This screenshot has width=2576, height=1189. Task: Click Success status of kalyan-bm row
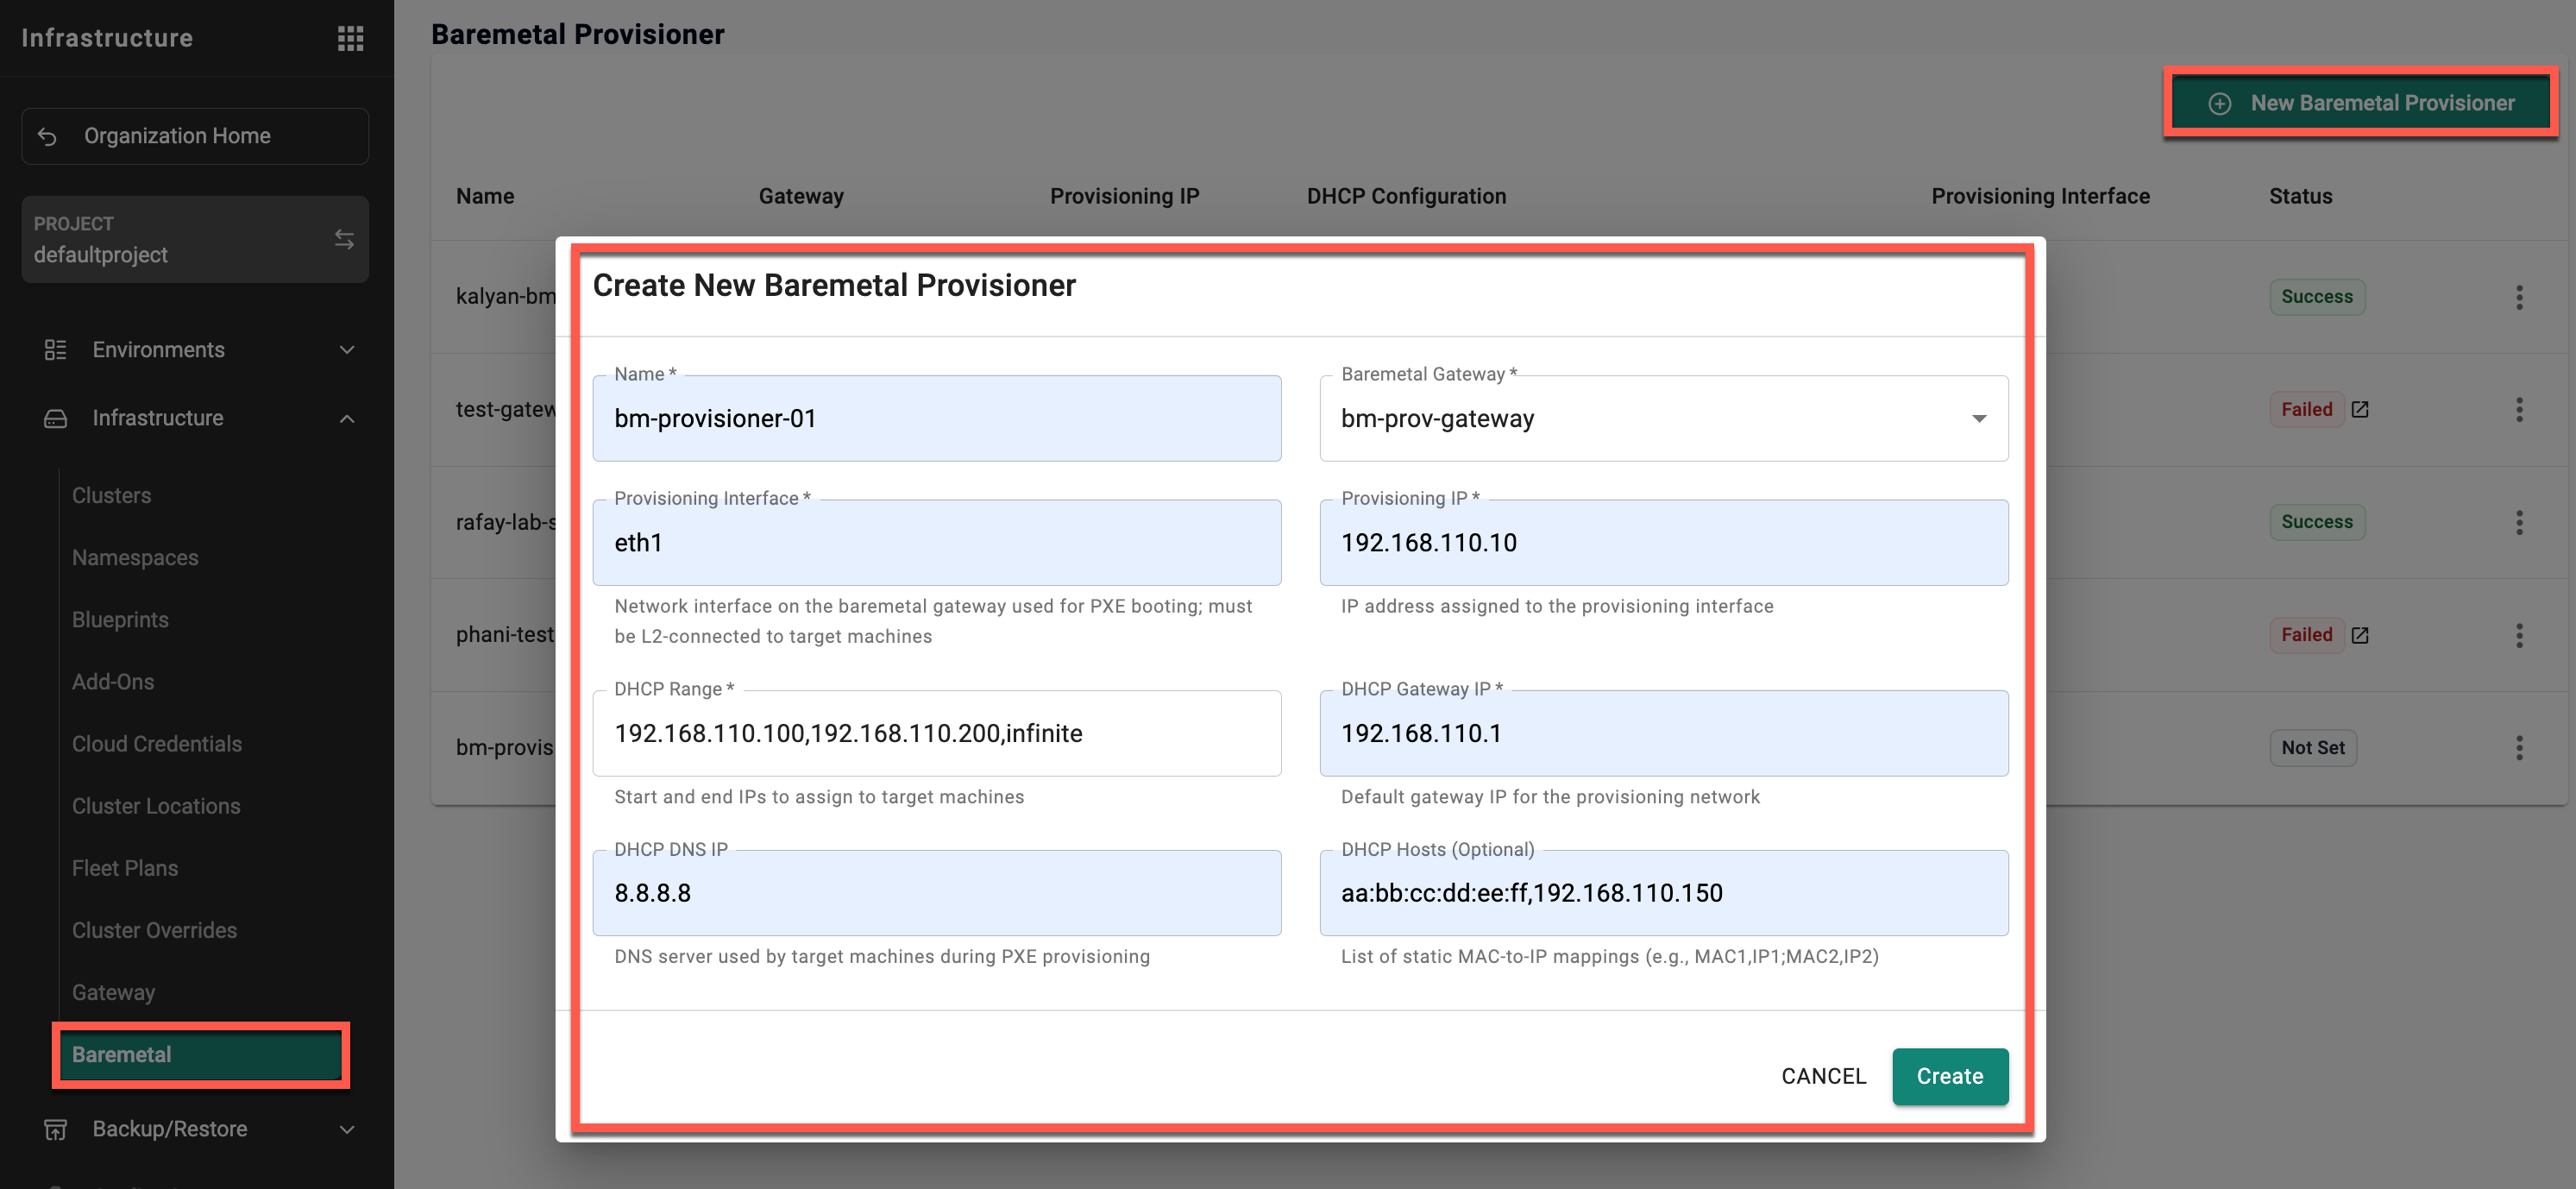coord(2317,297)
